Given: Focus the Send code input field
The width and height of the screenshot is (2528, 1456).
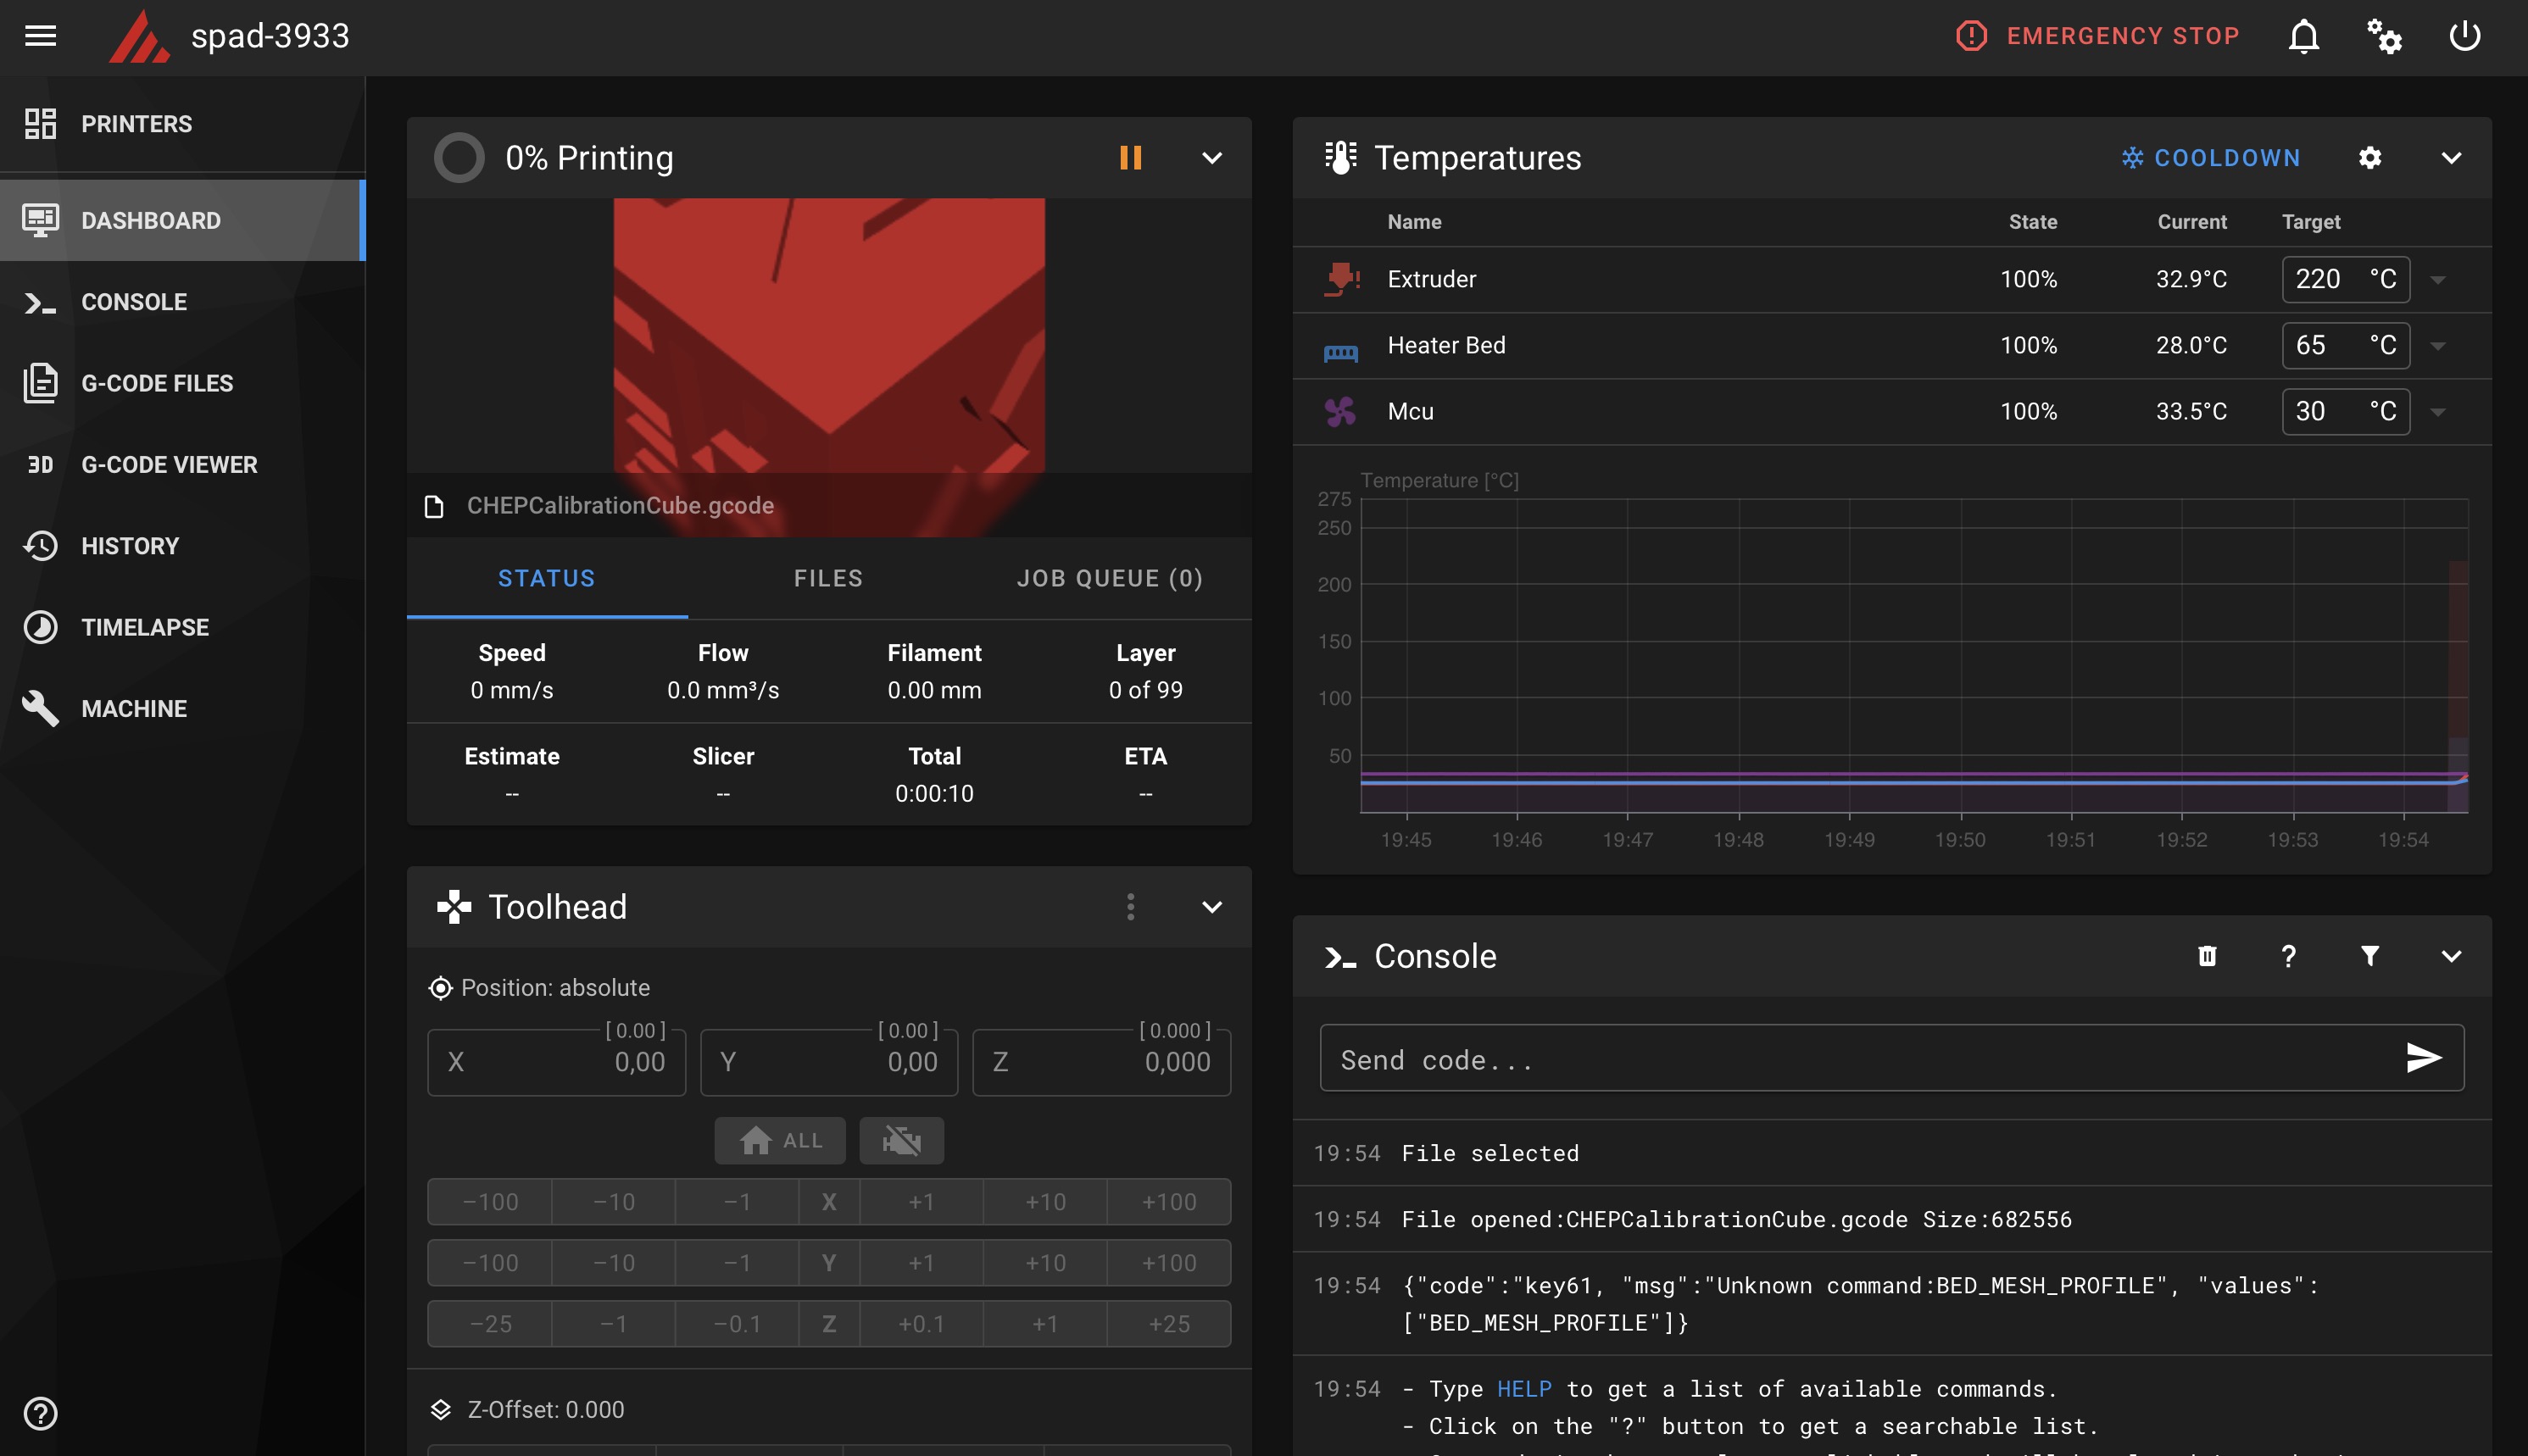Looking at the screenshot, I should (1860, 1059).
